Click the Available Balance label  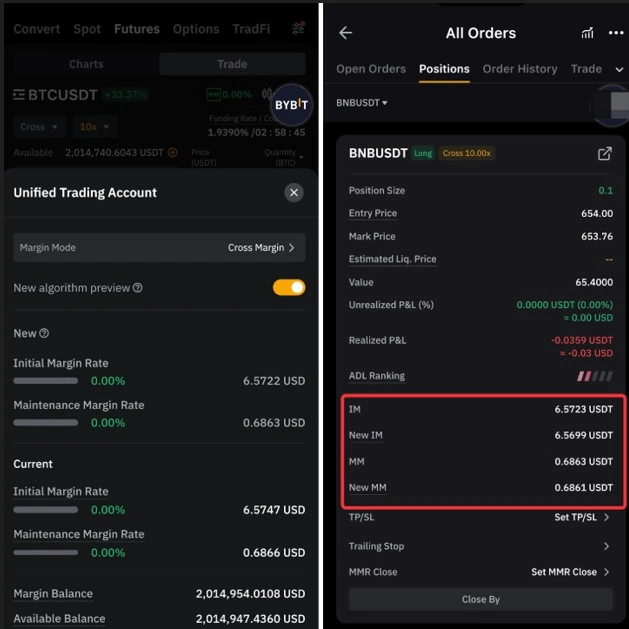coord(59,619)
